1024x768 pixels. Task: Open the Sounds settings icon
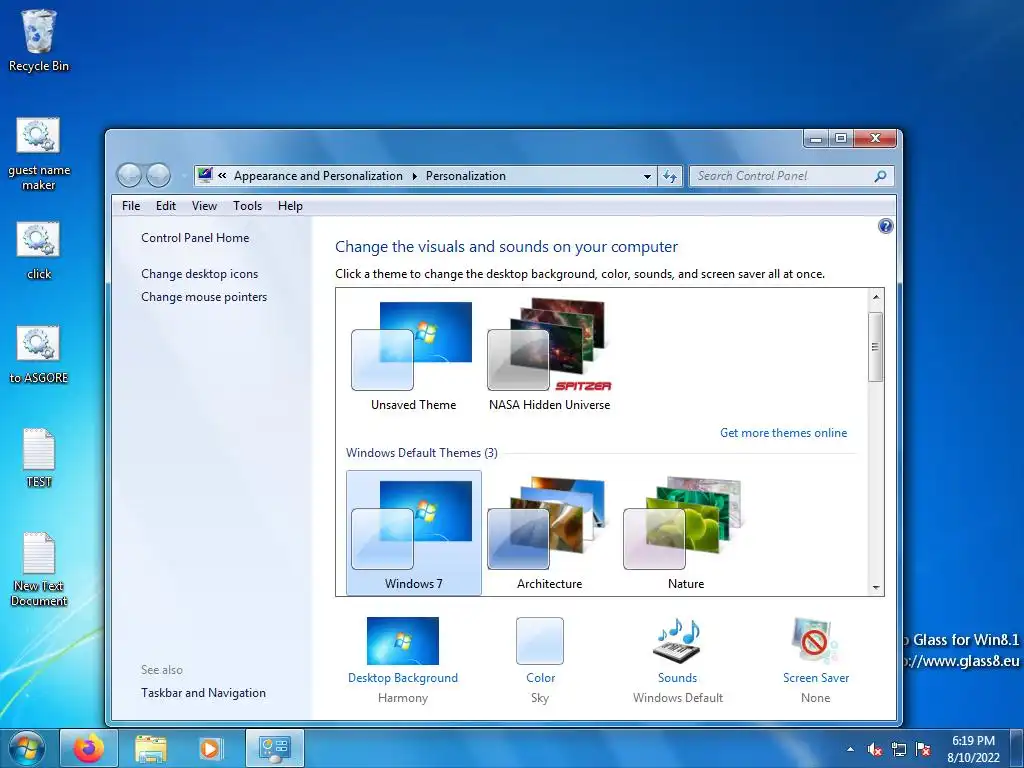click(x=677, y=639)
